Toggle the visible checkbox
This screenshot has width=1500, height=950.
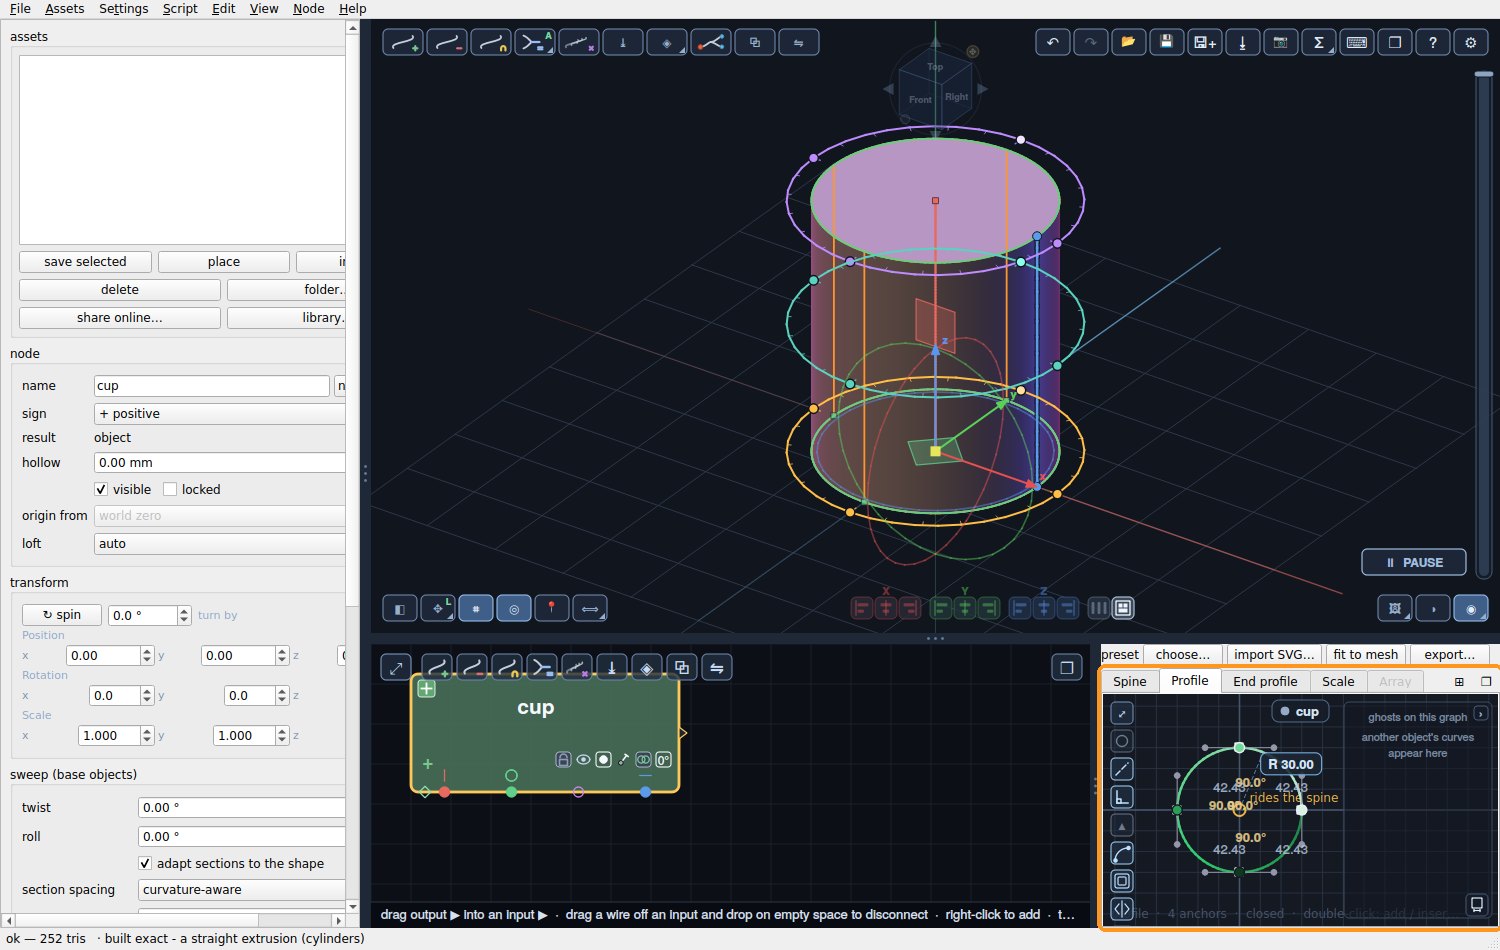coord(101,489)
